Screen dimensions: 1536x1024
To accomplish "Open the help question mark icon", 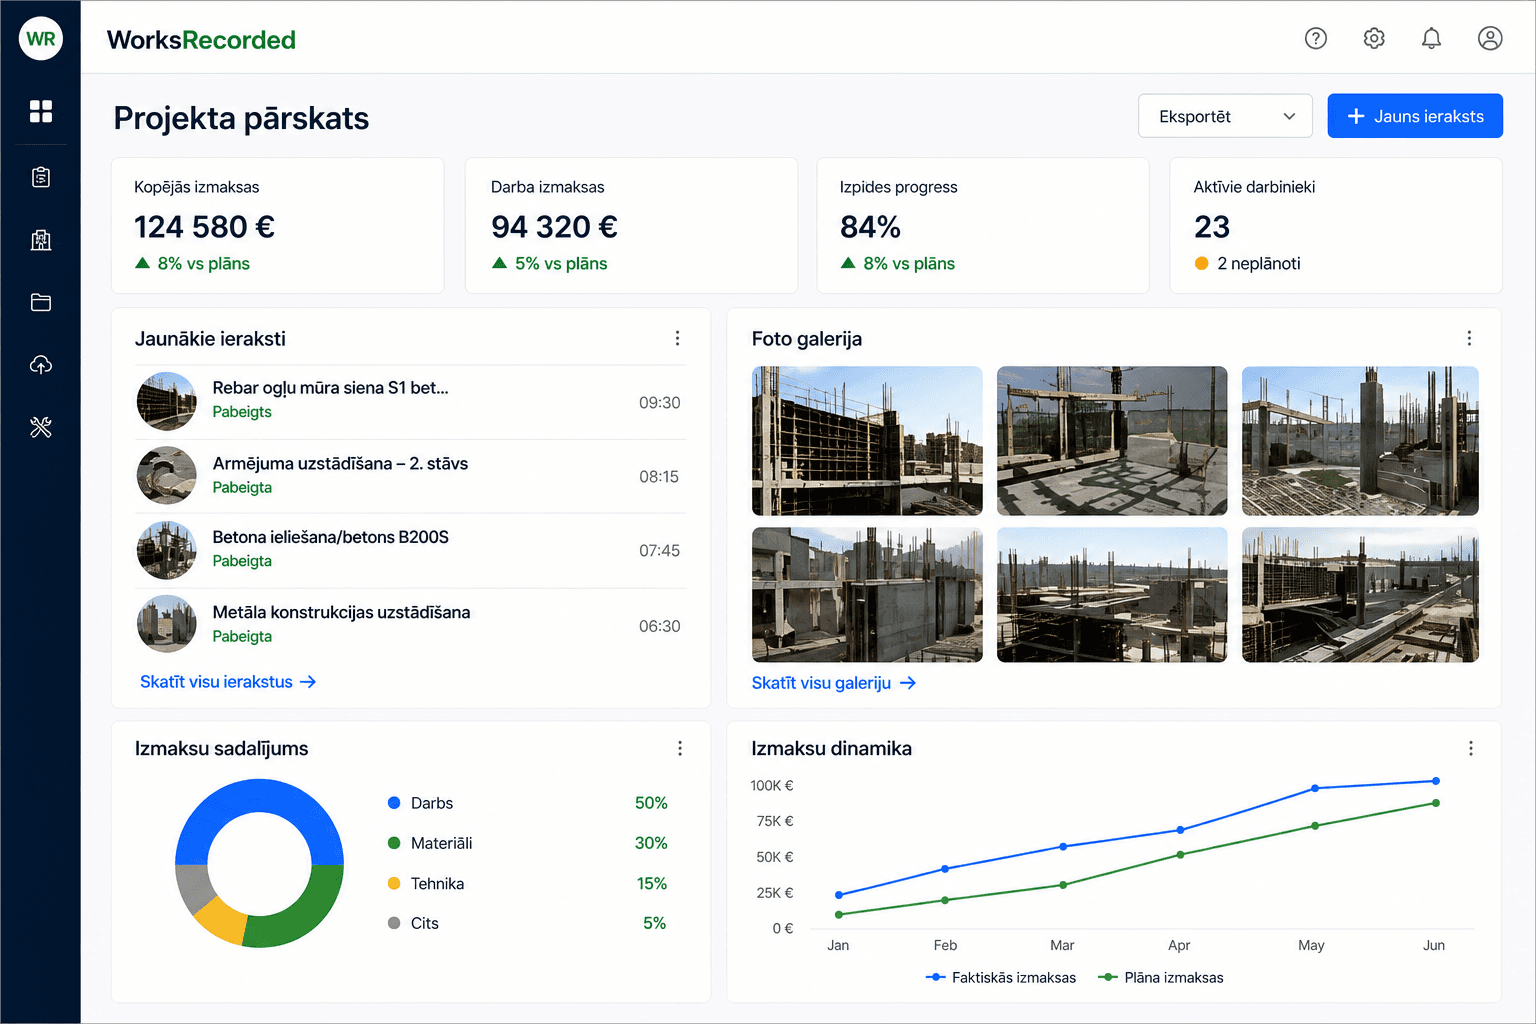I will 1316,38.
